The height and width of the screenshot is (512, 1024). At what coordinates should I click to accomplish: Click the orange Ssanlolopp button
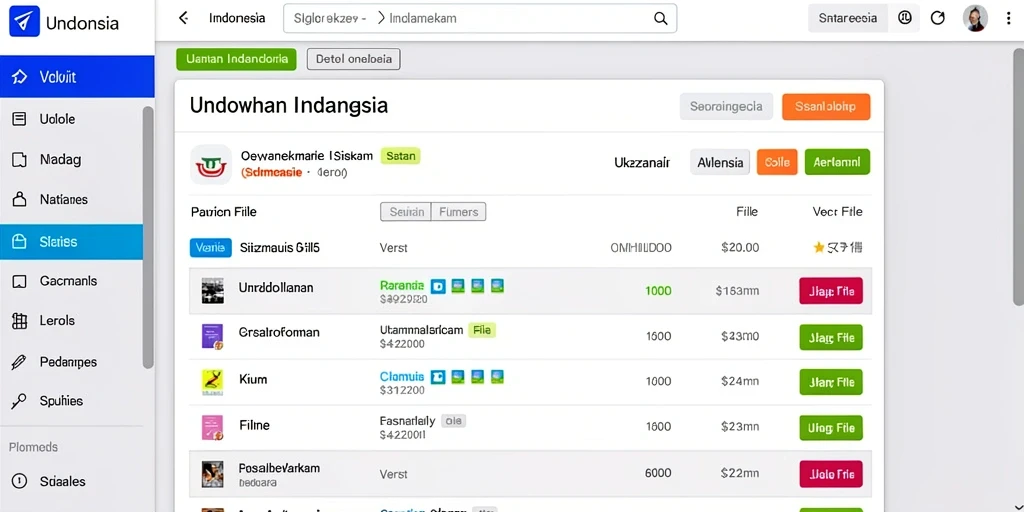[826, 106]
